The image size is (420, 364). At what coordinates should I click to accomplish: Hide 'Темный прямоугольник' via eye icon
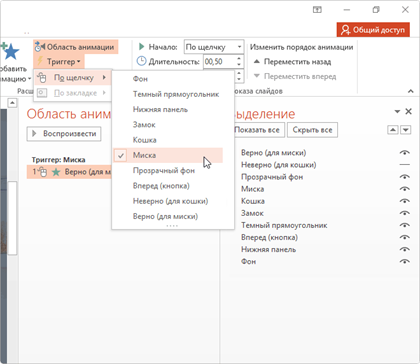(404, 225)
